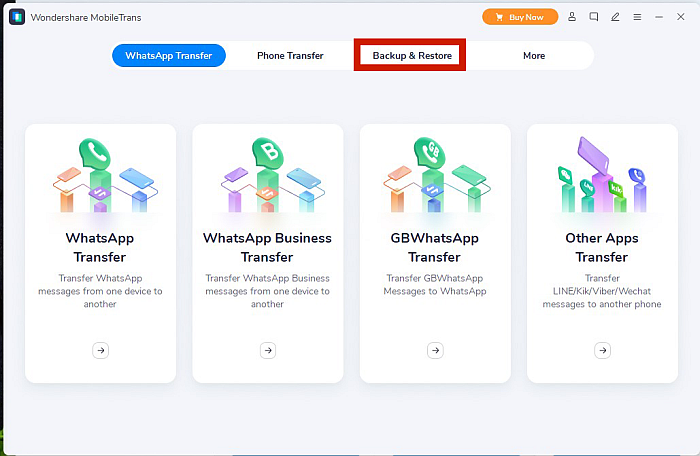This screenshot has width=700, height=456.
Task: Click arrow under WhatsApp Business Transfer card
Action: pos(268,351)
